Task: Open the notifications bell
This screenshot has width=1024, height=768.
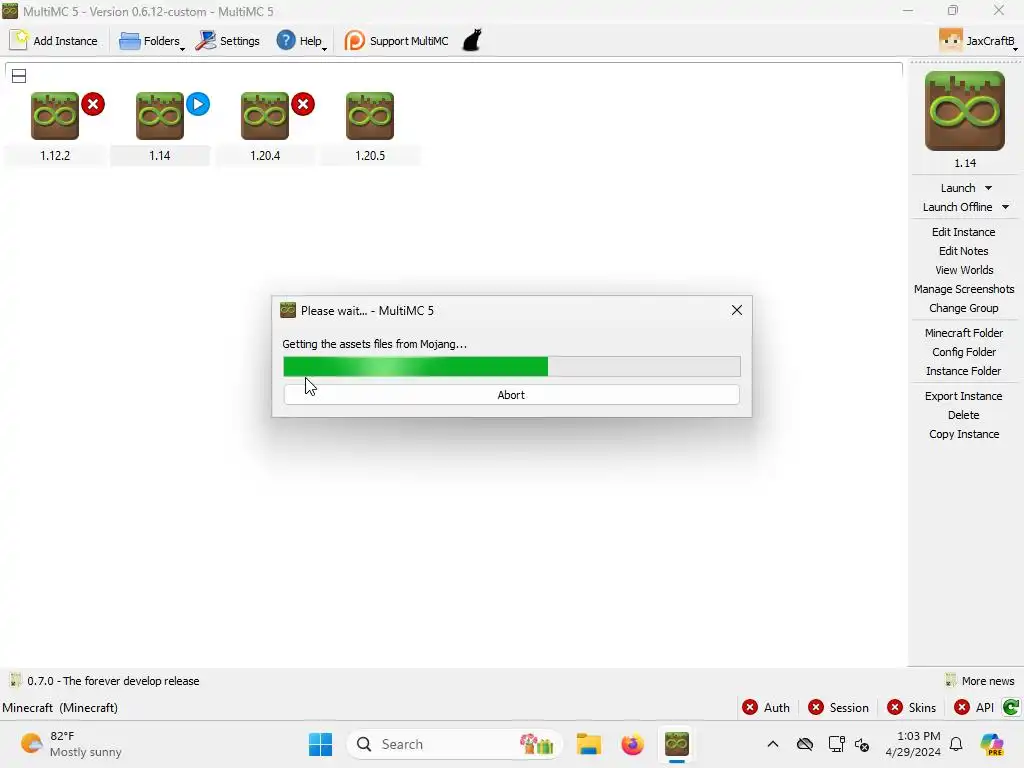Action: tap(956, 744)
